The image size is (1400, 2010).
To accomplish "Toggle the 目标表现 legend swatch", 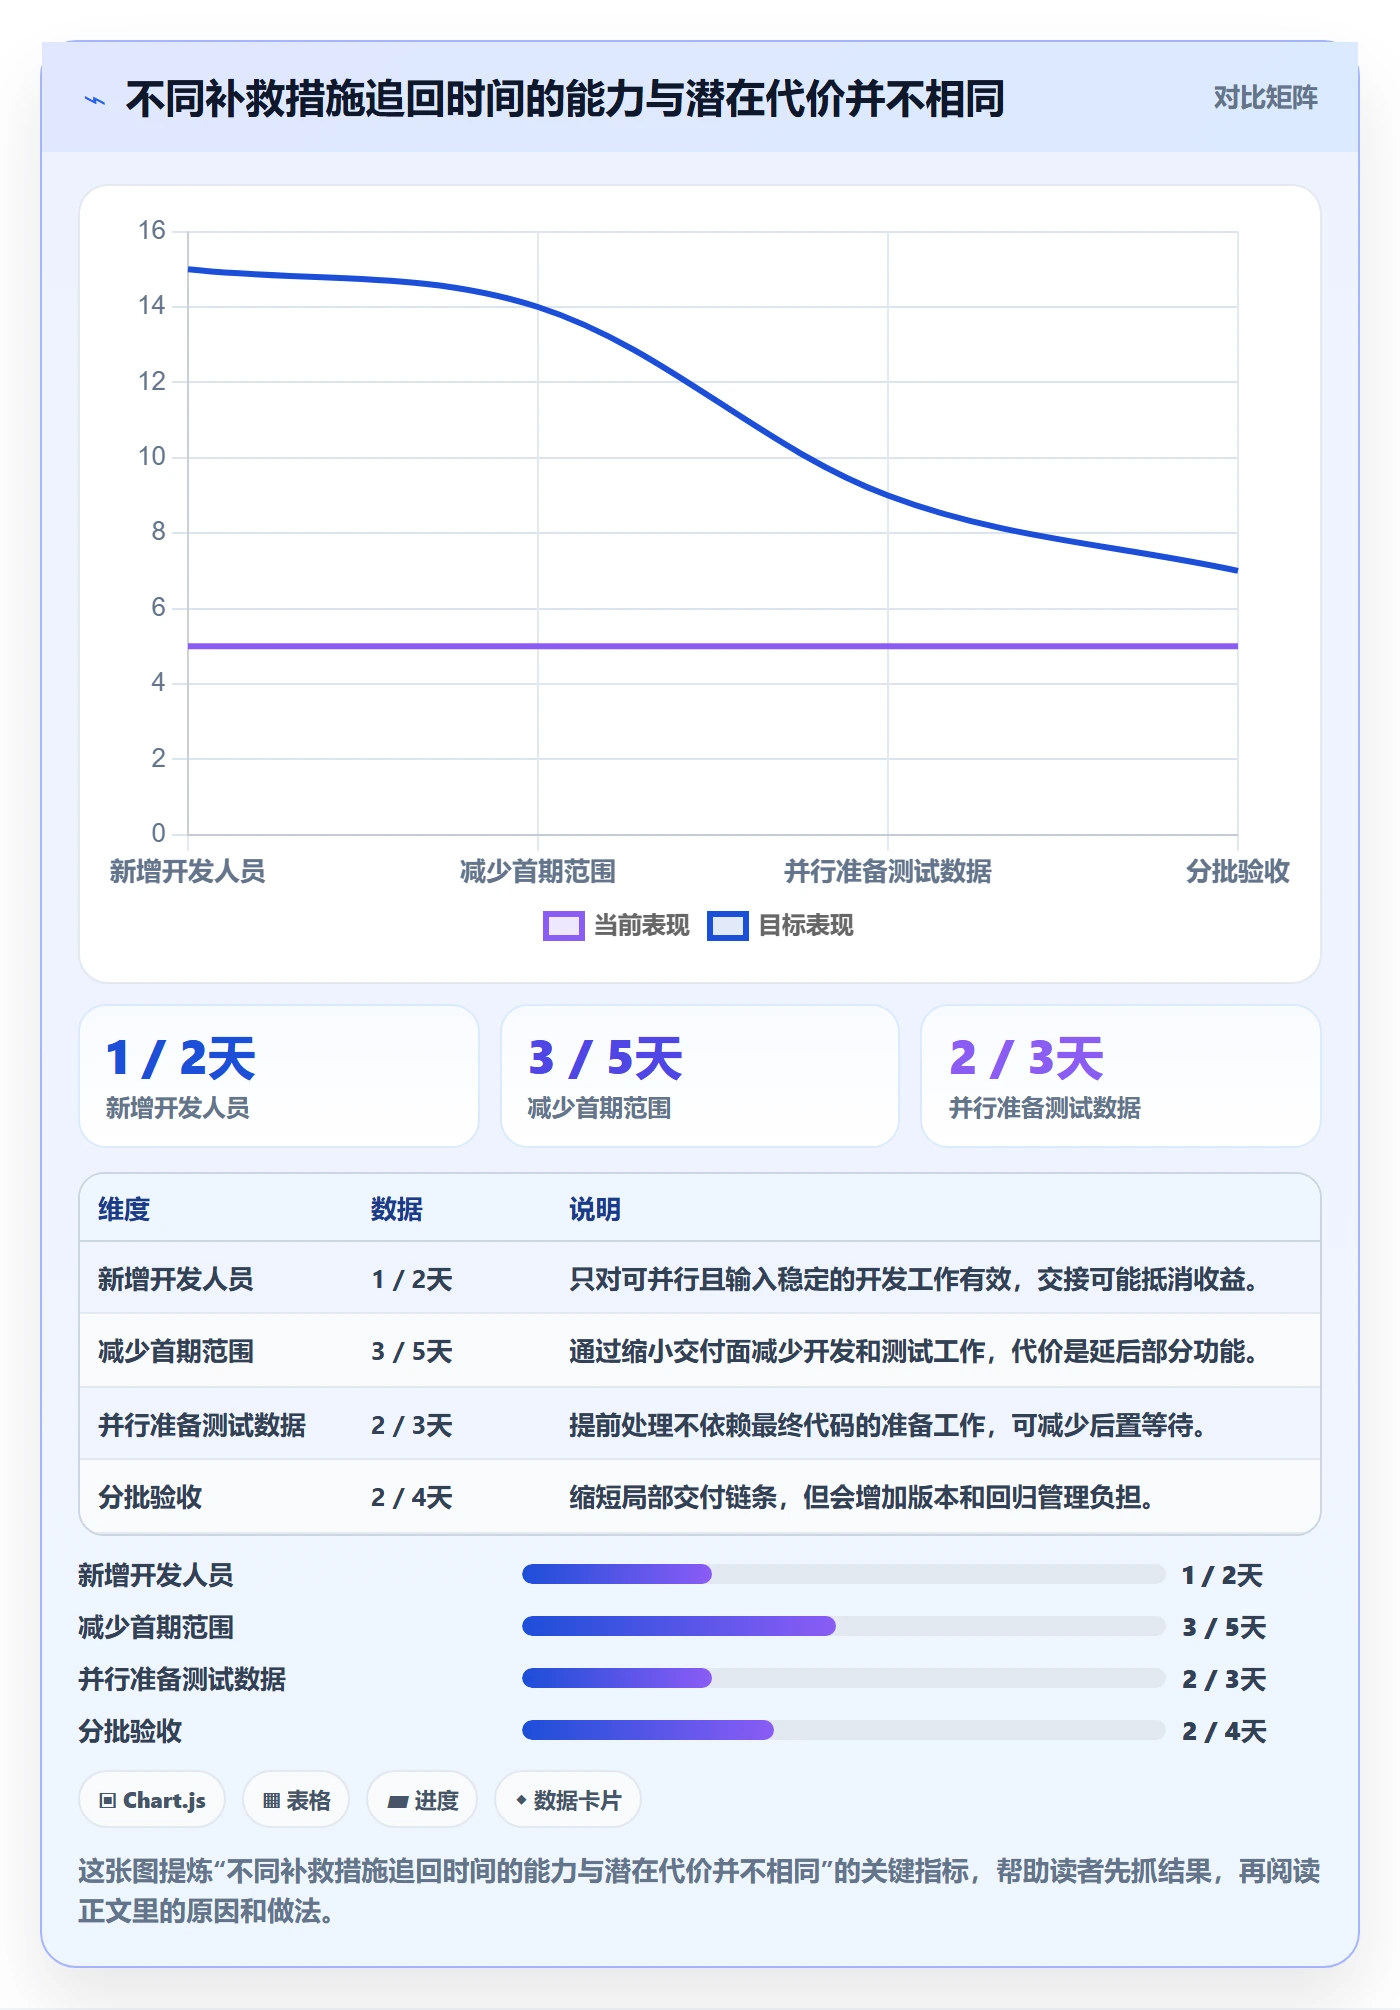I will (727, 926).
